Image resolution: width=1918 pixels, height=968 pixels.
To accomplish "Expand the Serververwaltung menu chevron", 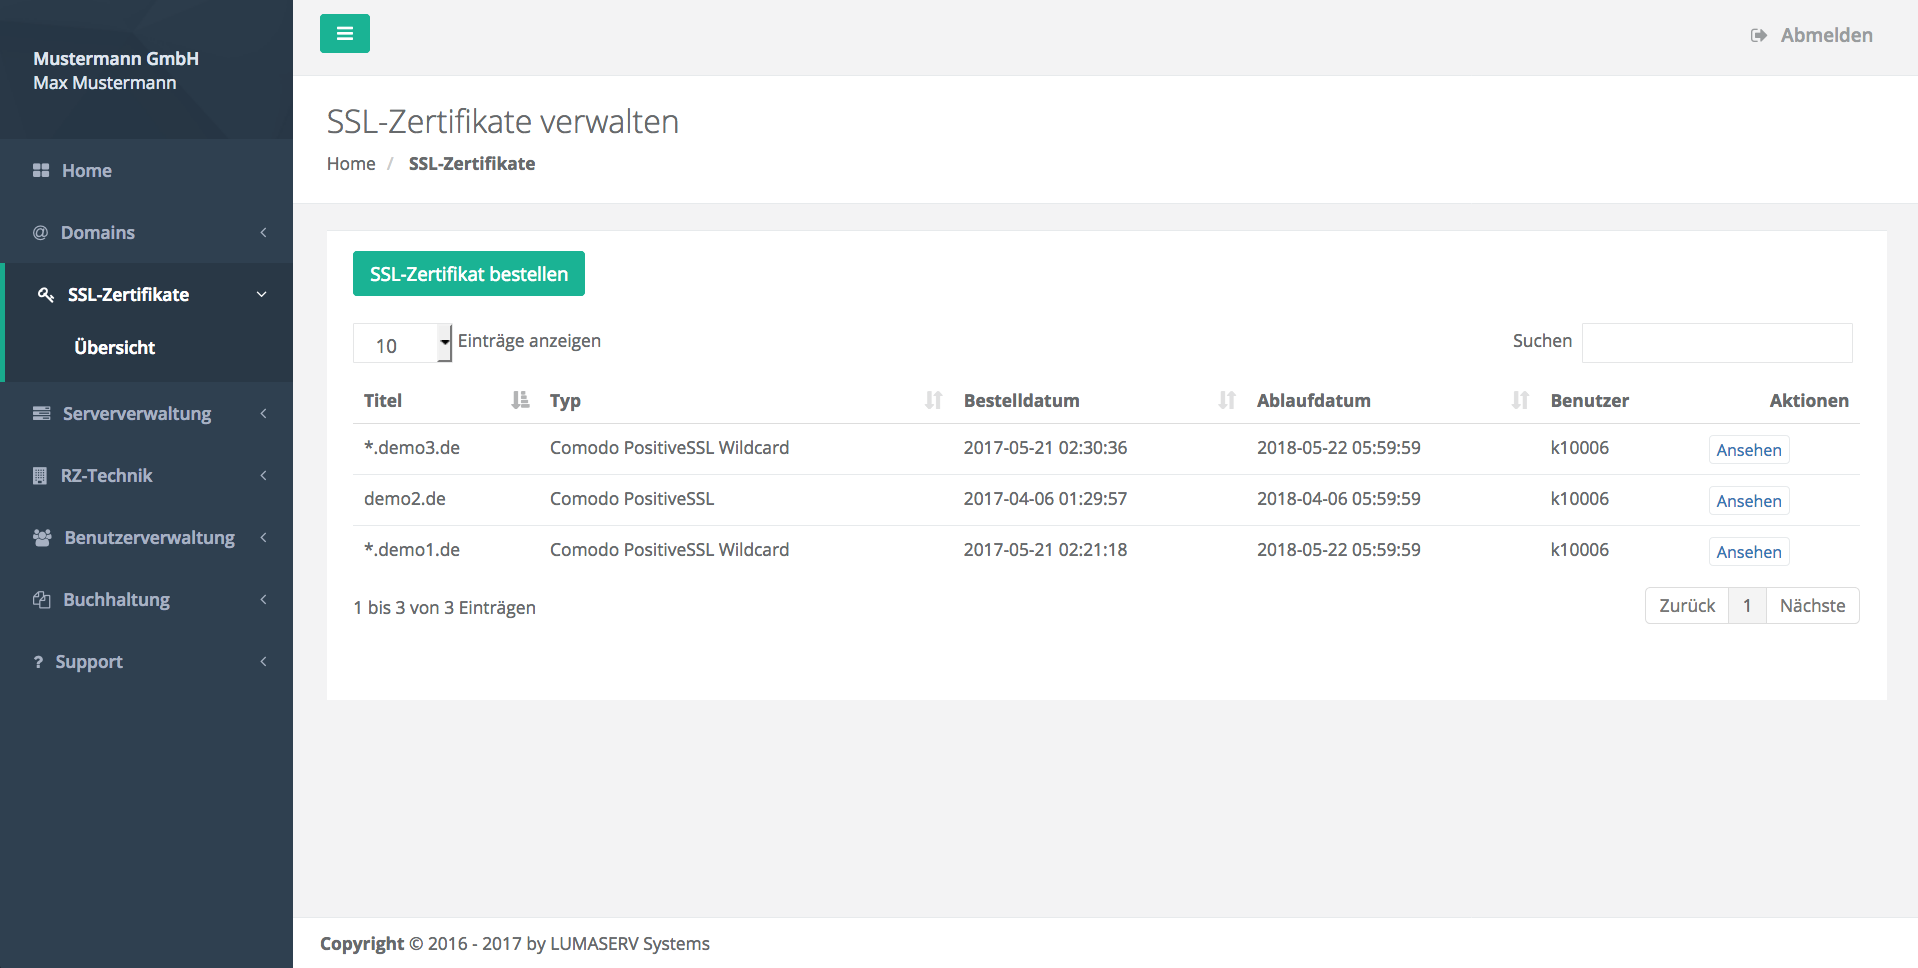I will [x=263, y=414].
